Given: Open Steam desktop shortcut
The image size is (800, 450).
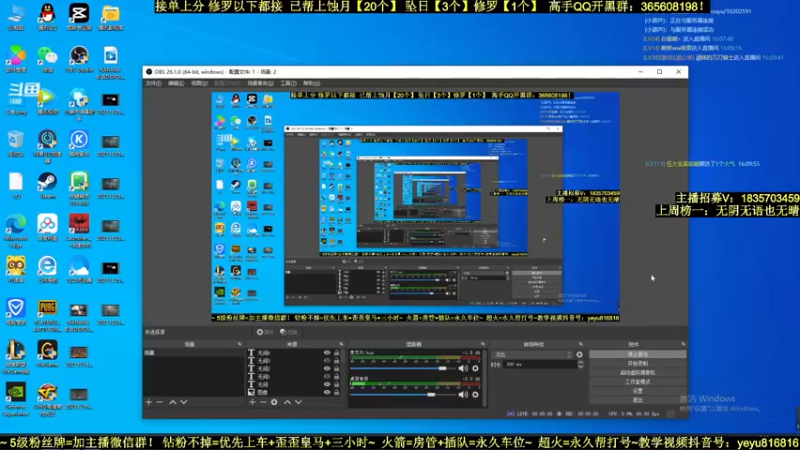Looking at the screenshot, I should tap(47, 186).
